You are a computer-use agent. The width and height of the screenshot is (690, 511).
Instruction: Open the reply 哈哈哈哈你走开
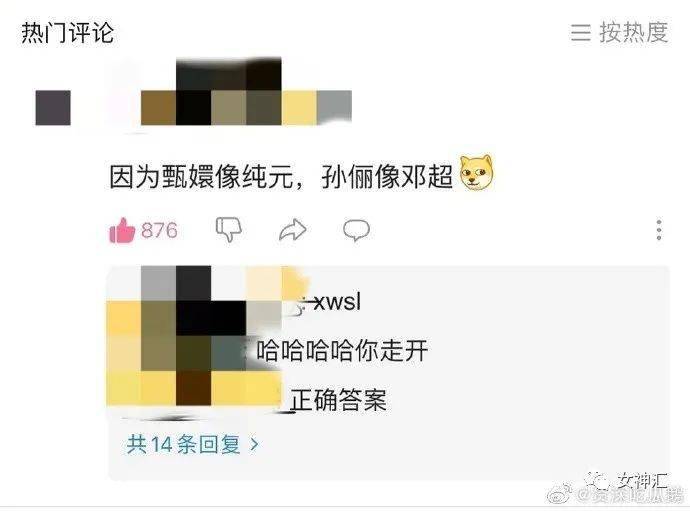342,350
